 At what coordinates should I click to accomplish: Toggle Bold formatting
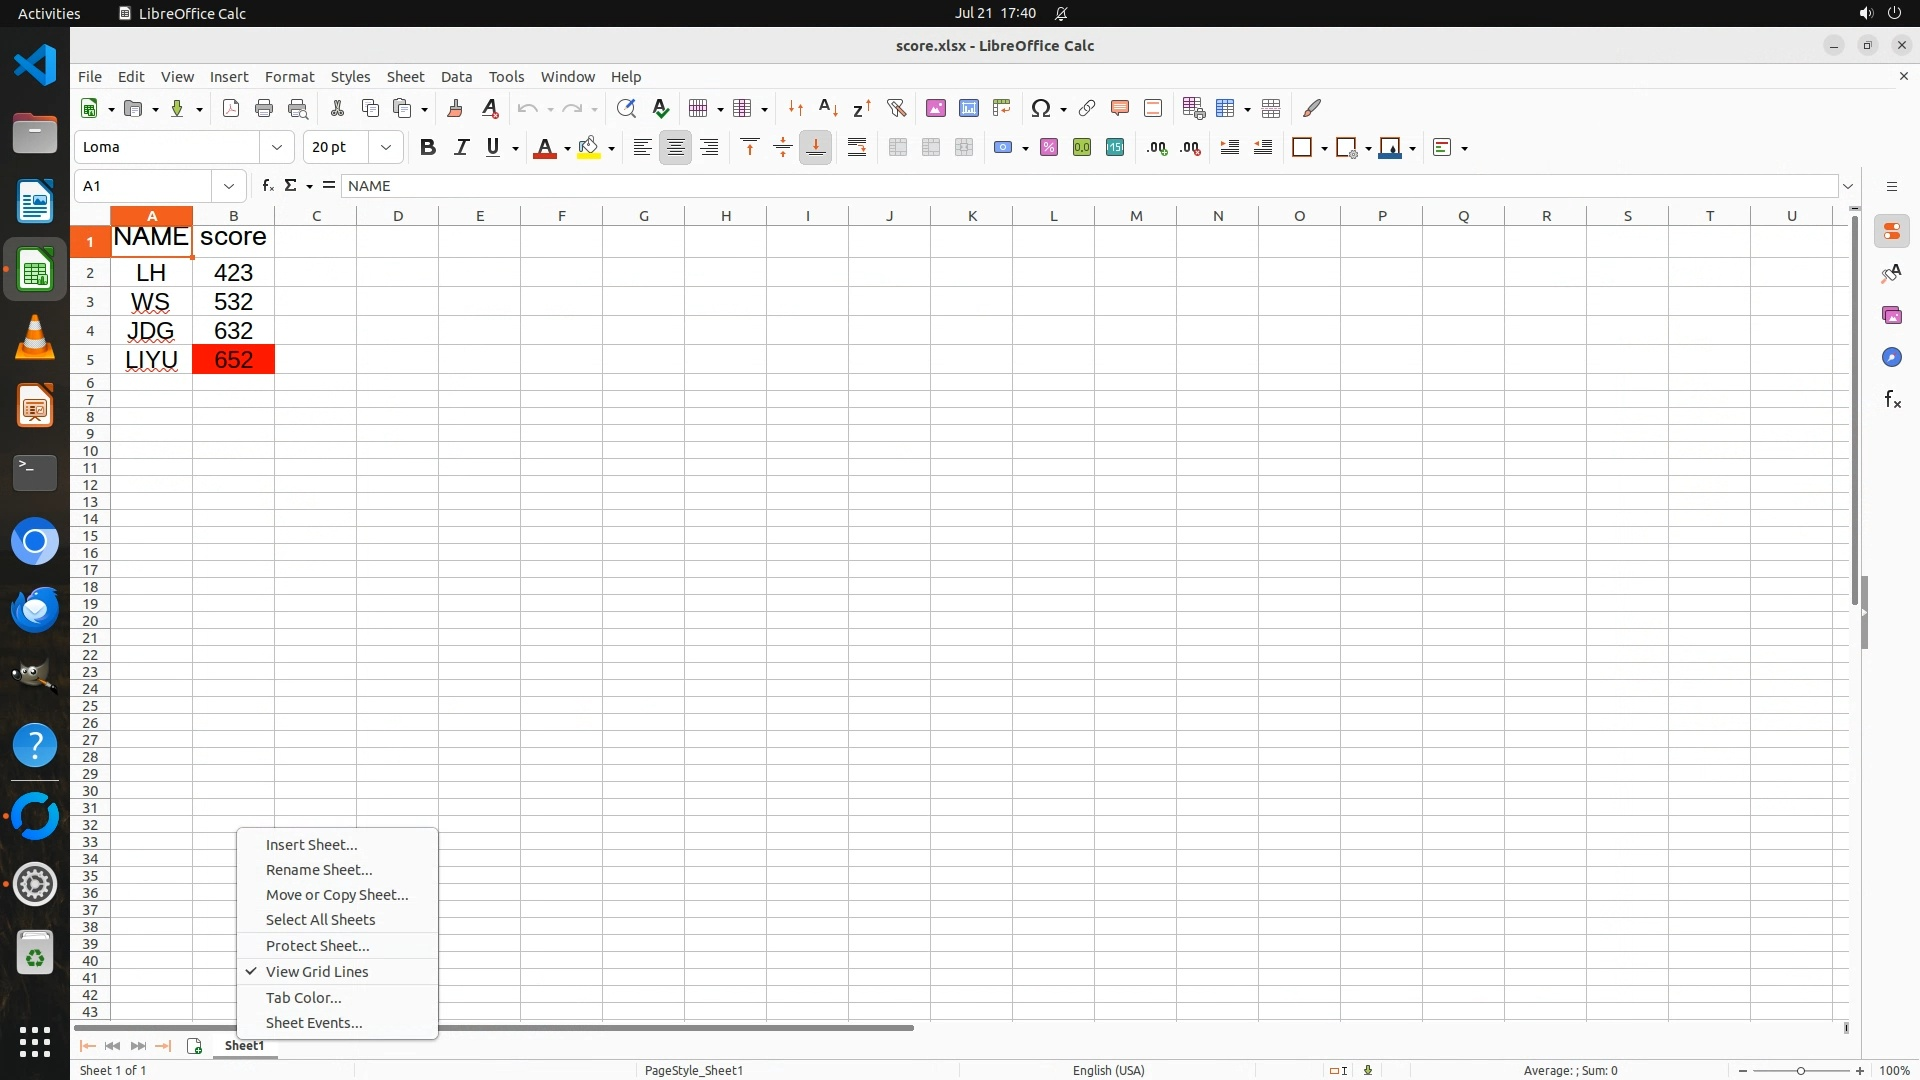pos(428,148)
